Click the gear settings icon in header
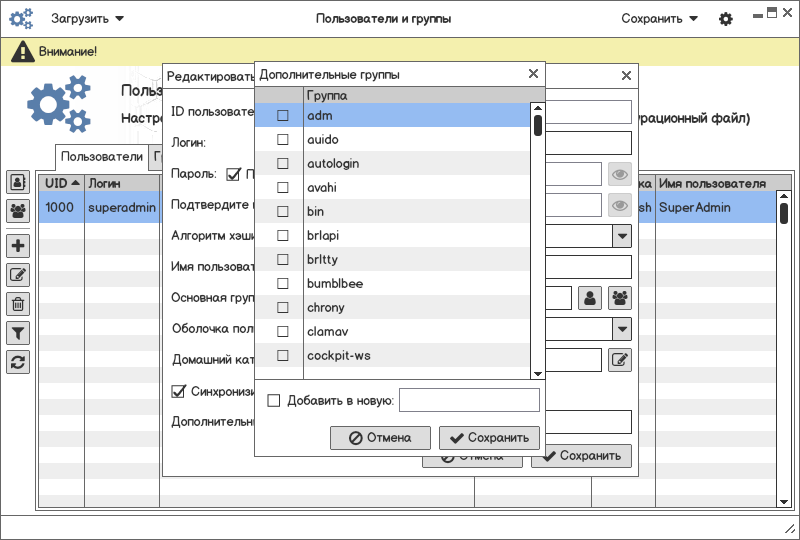Viewport: 800px width, 540px height. pyautogui.click(x=726, y=19)
